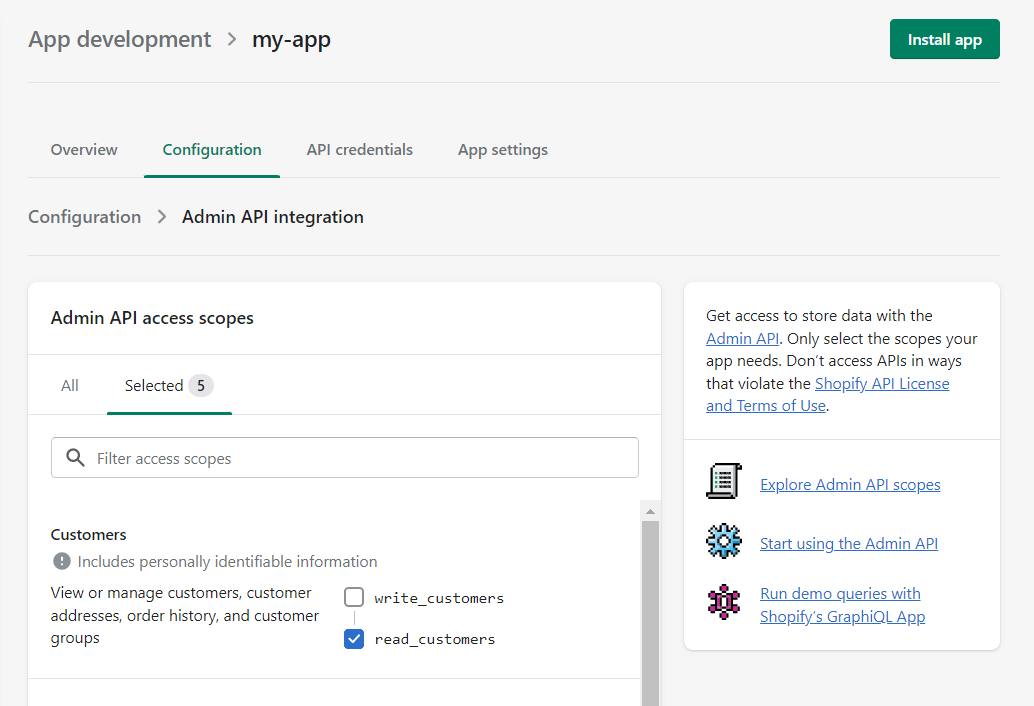
Task: Select the Configuration tab
Action: pyautogui.click(x=212, y=150)
